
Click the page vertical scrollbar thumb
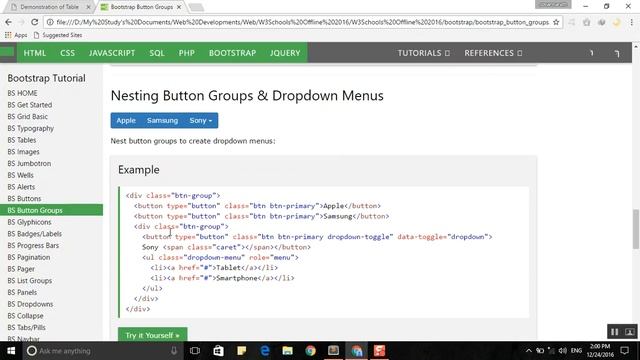pos(636,229)
